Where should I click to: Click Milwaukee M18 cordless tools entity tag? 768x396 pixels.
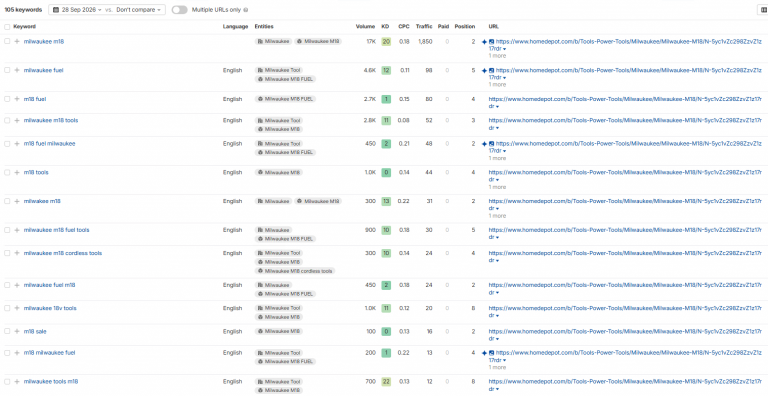(x=295, y=271)
